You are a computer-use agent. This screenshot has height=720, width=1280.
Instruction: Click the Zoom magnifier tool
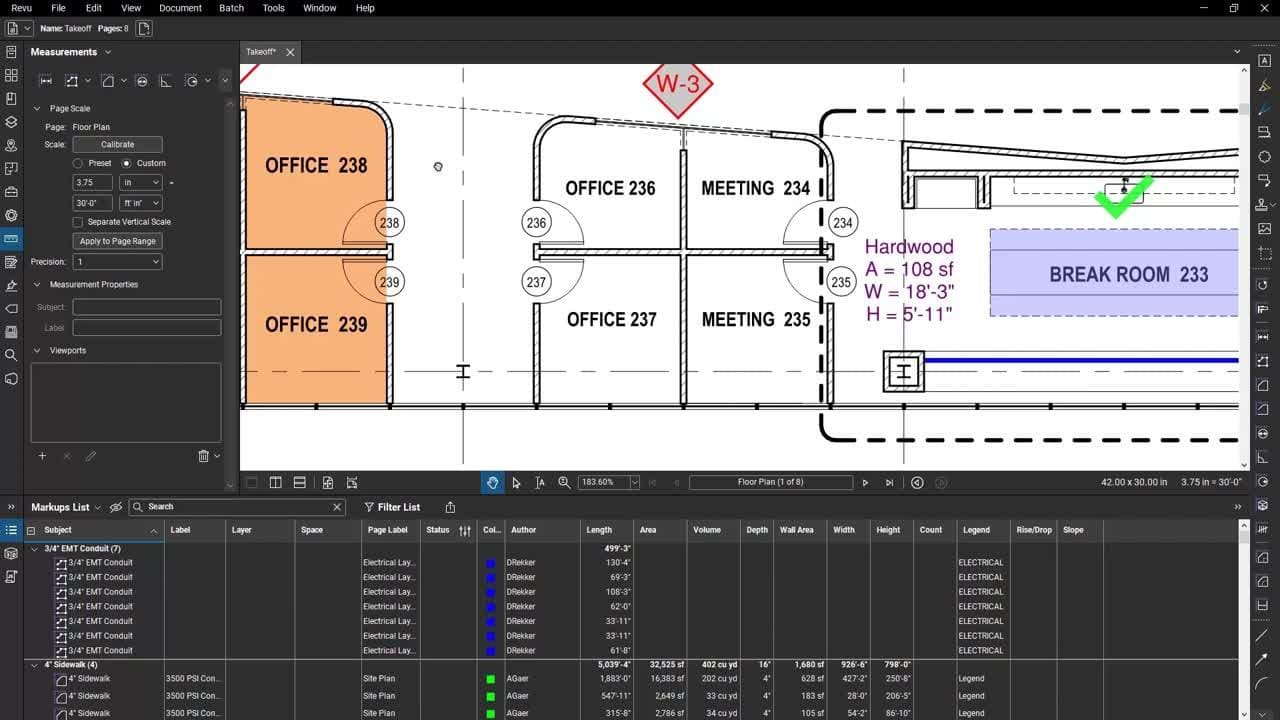coord(564,482)
